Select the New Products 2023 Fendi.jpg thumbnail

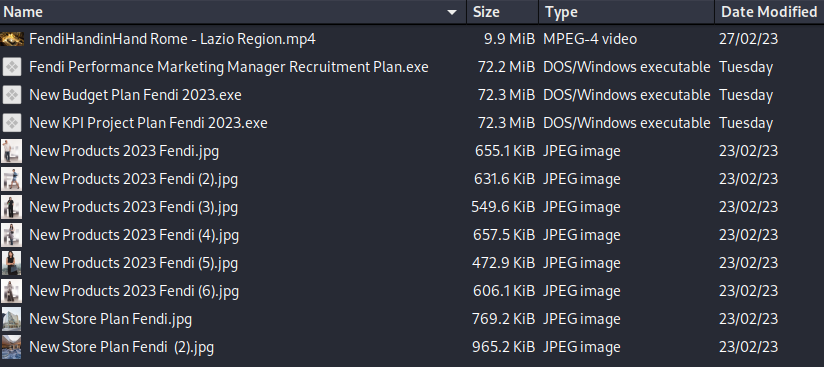coord(12,151)
